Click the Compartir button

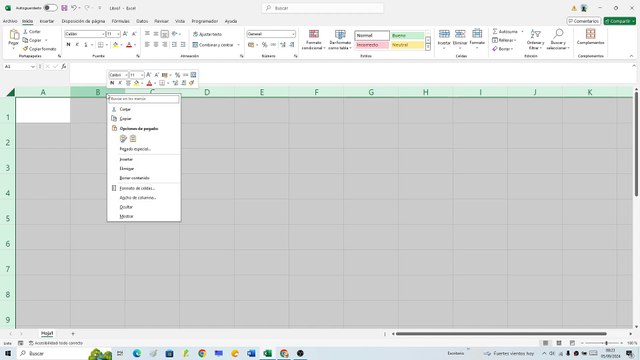620,21
